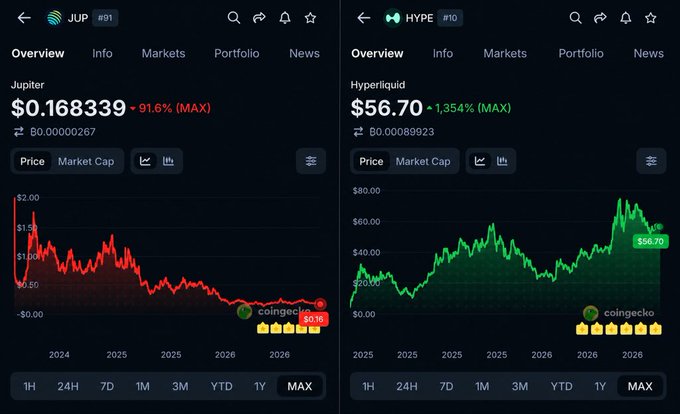This screenshot has width=680, height=414.
Task: Open Portfolio tab for JUP
Action: (237, 53)
